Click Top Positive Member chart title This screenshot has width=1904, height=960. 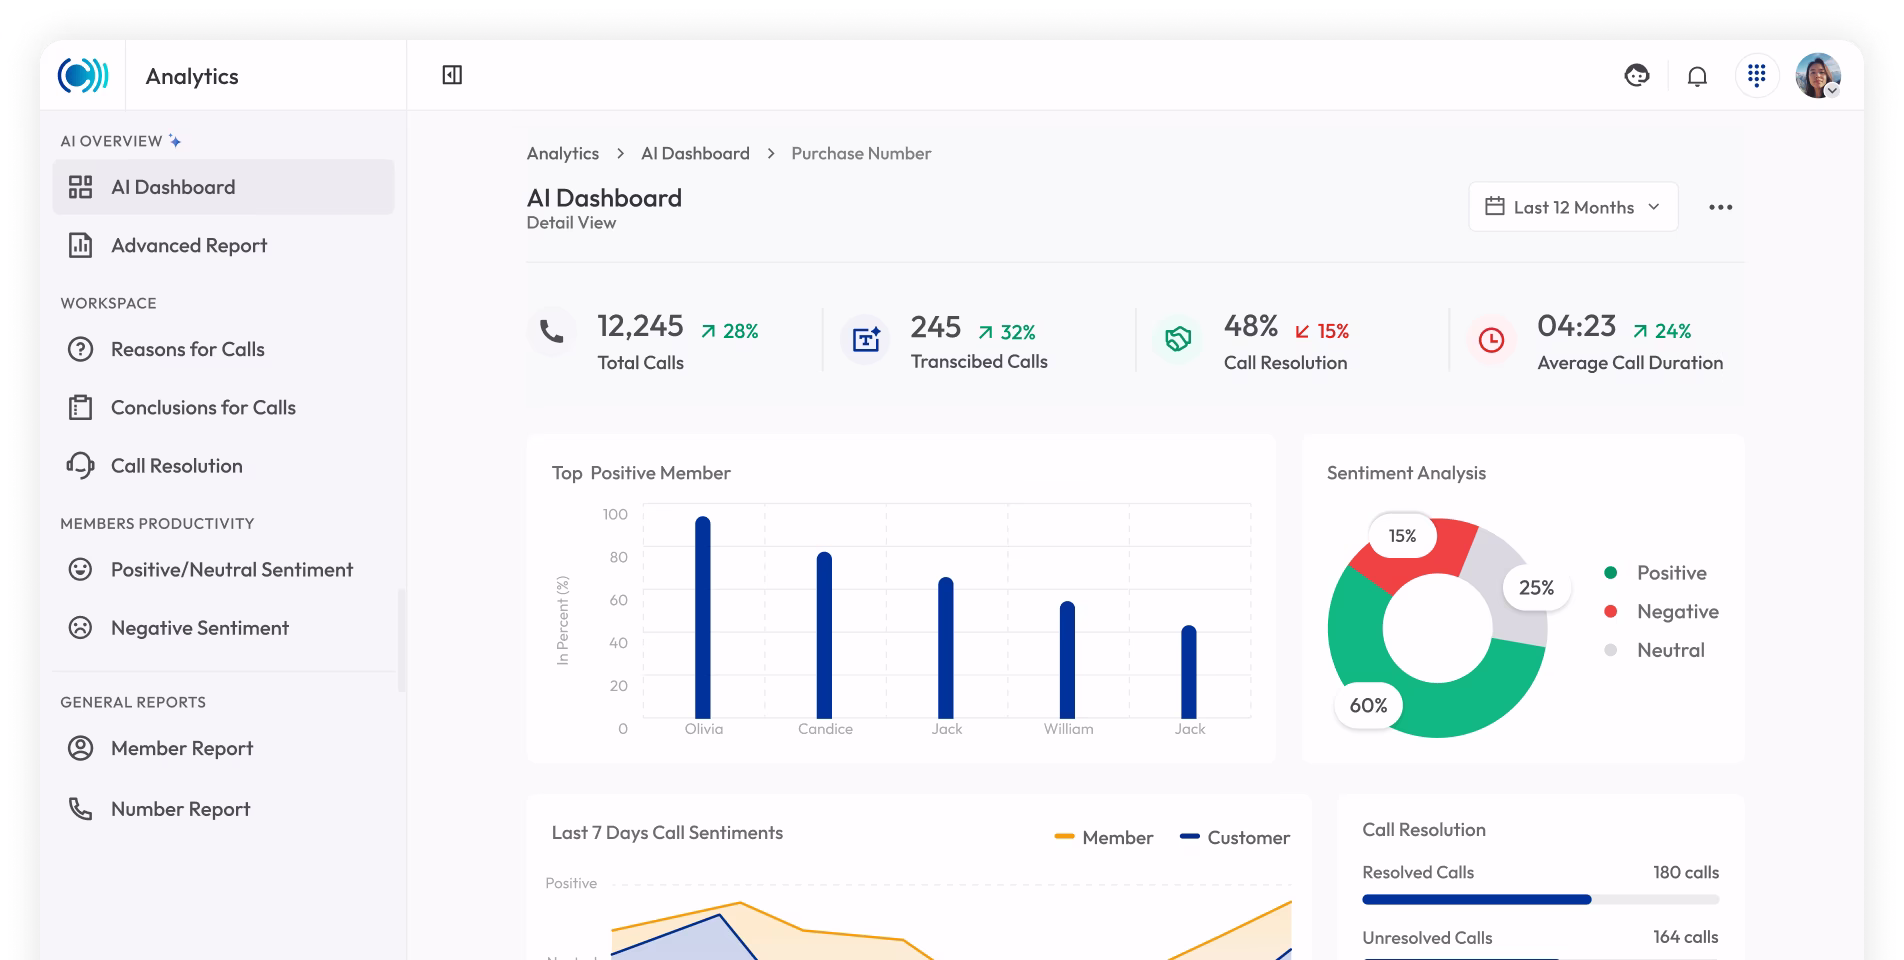click(x=641, y=473)
